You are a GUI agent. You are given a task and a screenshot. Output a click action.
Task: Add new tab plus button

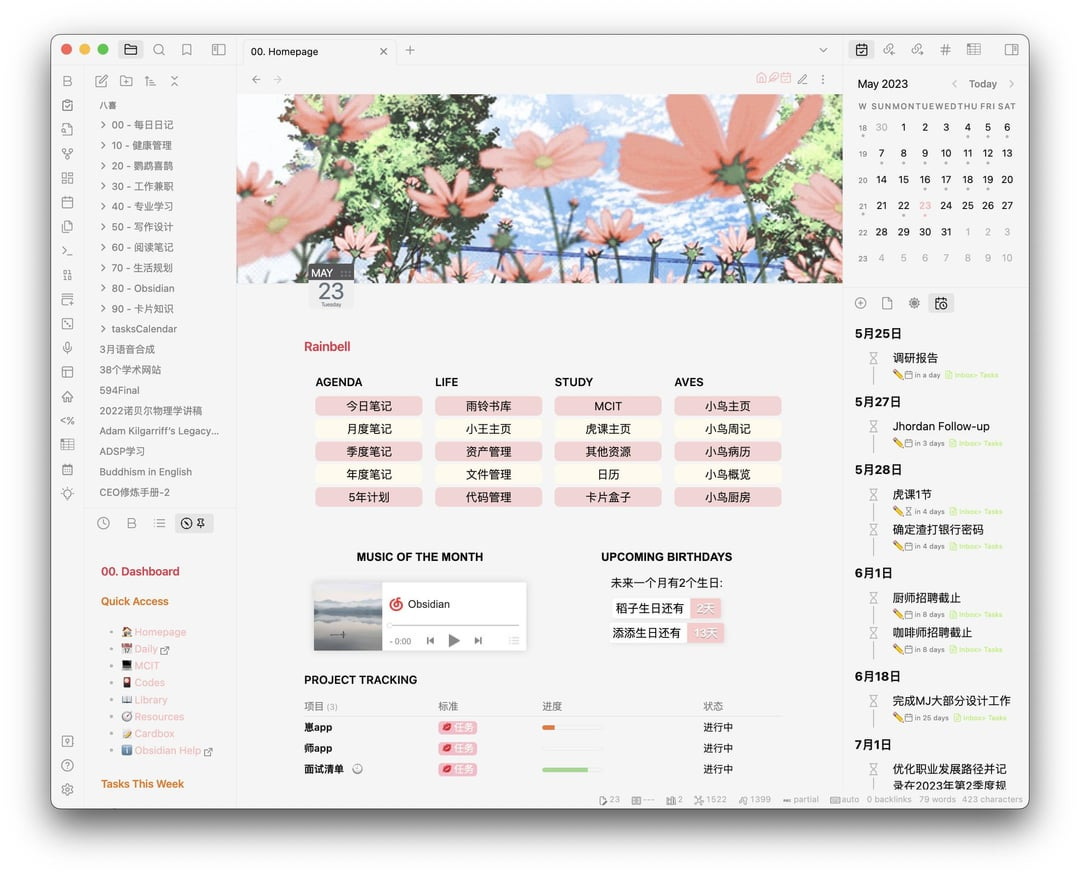410,50
